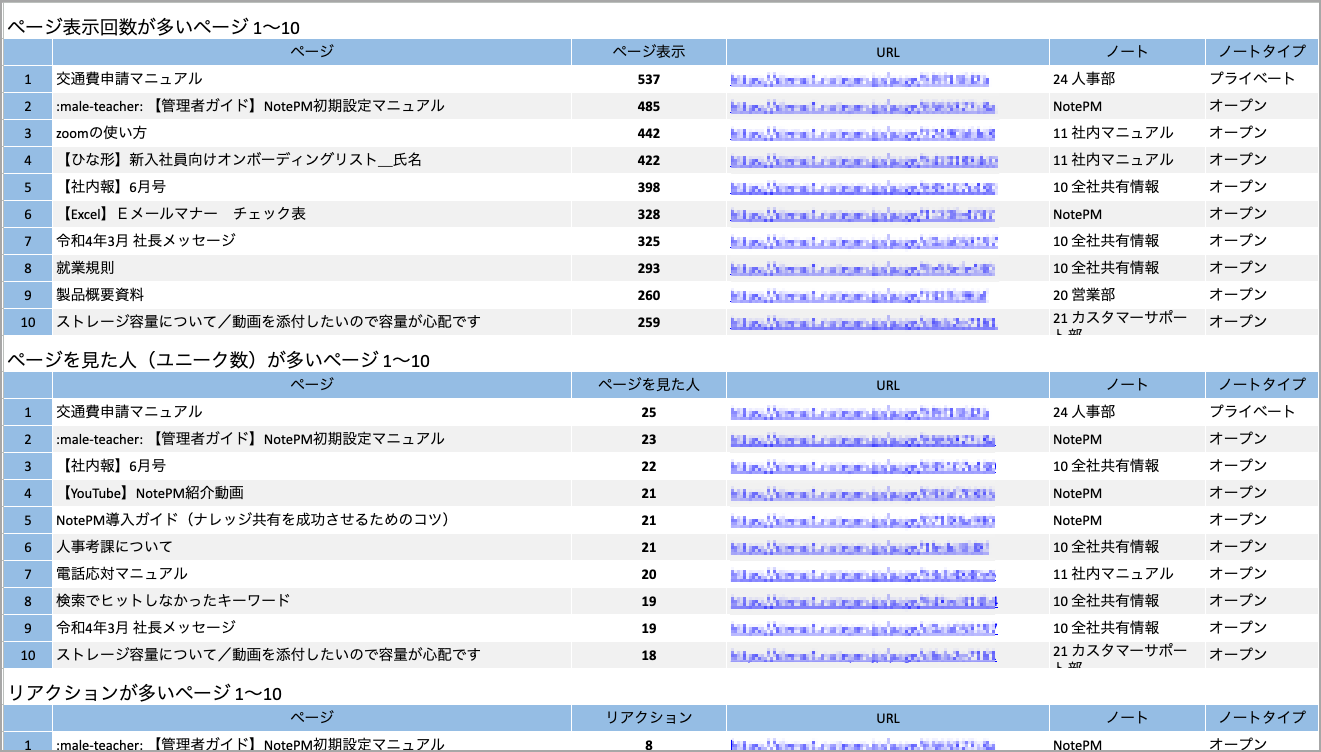Click the ページを見た人 column header
This screenshot has width=1321, height=752.
(x=648, y=384)
